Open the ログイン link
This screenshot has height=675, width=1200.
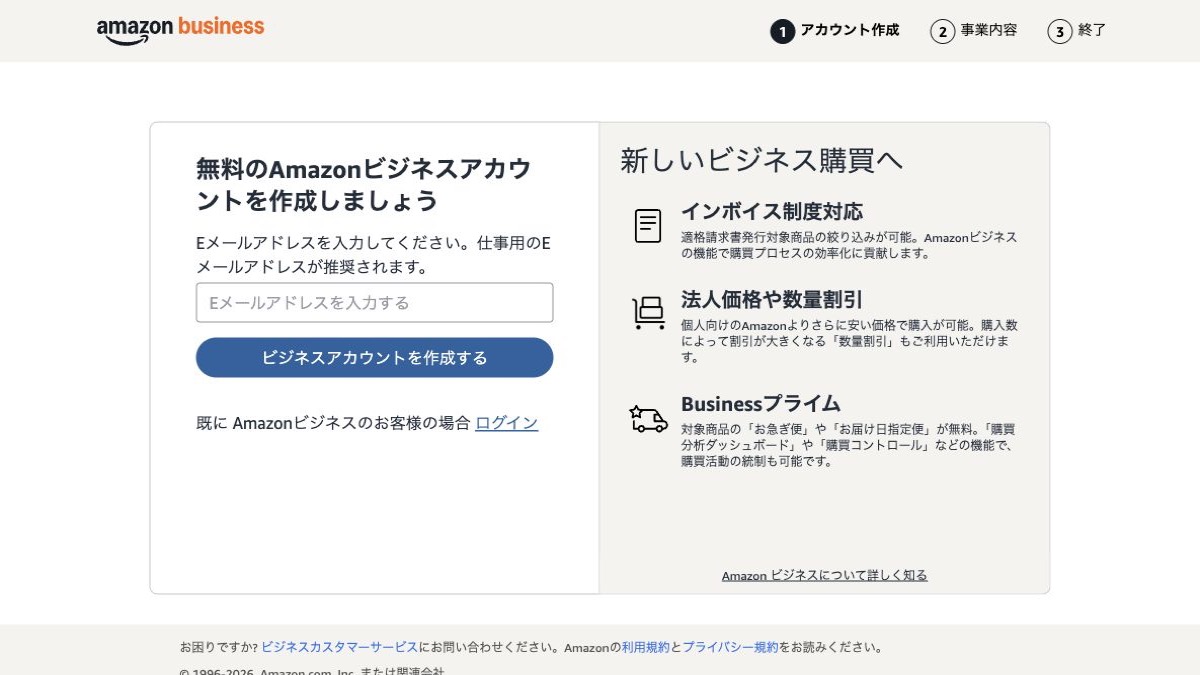(506, 423)
